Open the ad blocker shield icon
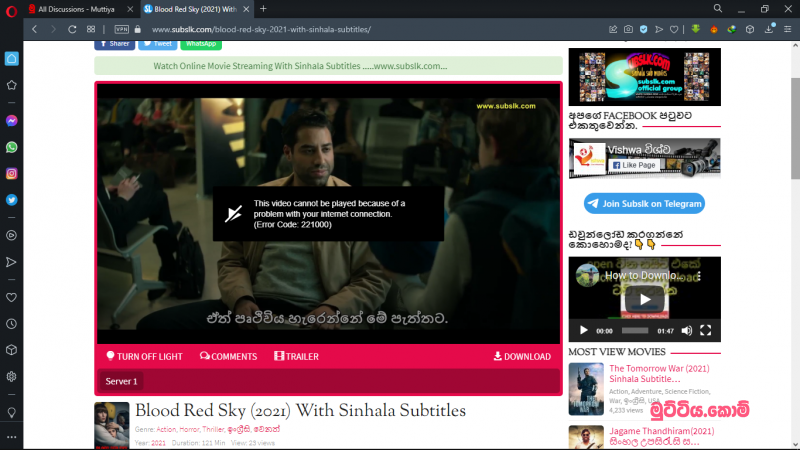 [643, 30]
